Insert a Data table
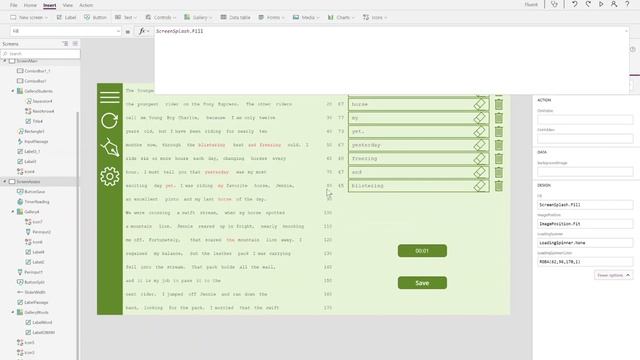The width and height of the screenshot is (640, 360). (236, 18)
